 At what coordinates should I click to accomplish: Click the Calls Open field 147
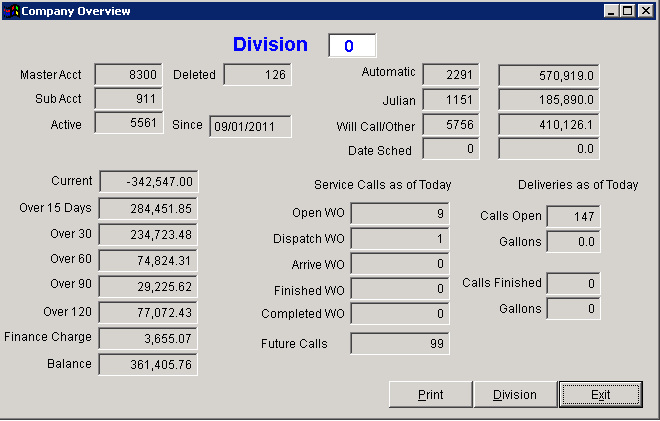pyautogui.click(x=573, y=216)
